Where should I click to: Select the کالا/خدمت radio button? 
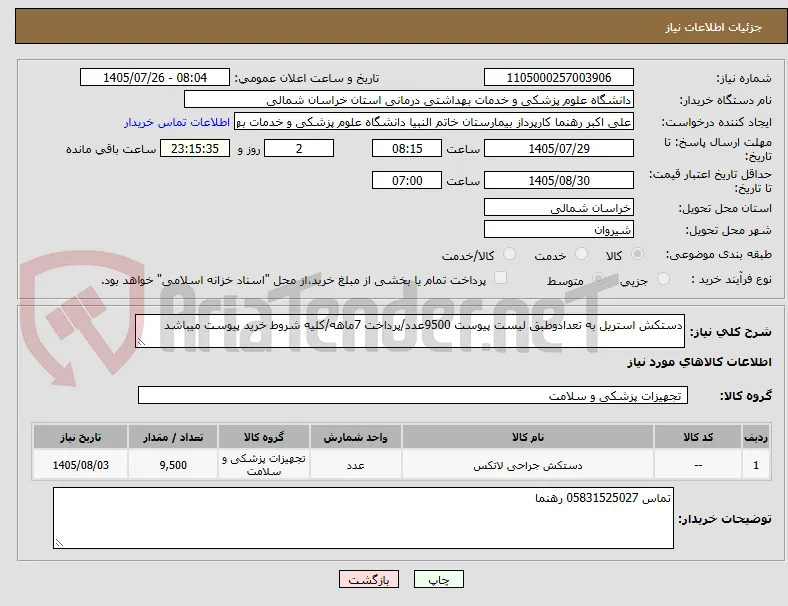510,254
